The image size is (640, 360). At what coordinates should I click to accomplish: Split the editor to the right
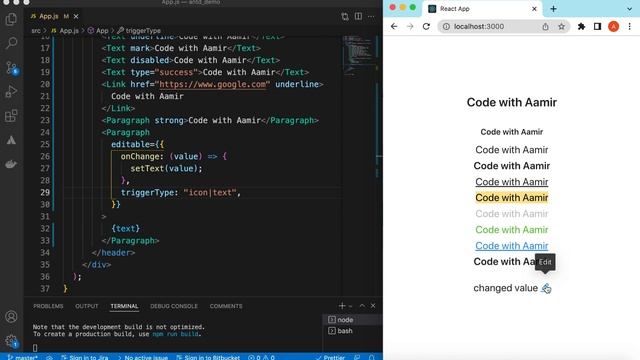click(x=358, y=16)
